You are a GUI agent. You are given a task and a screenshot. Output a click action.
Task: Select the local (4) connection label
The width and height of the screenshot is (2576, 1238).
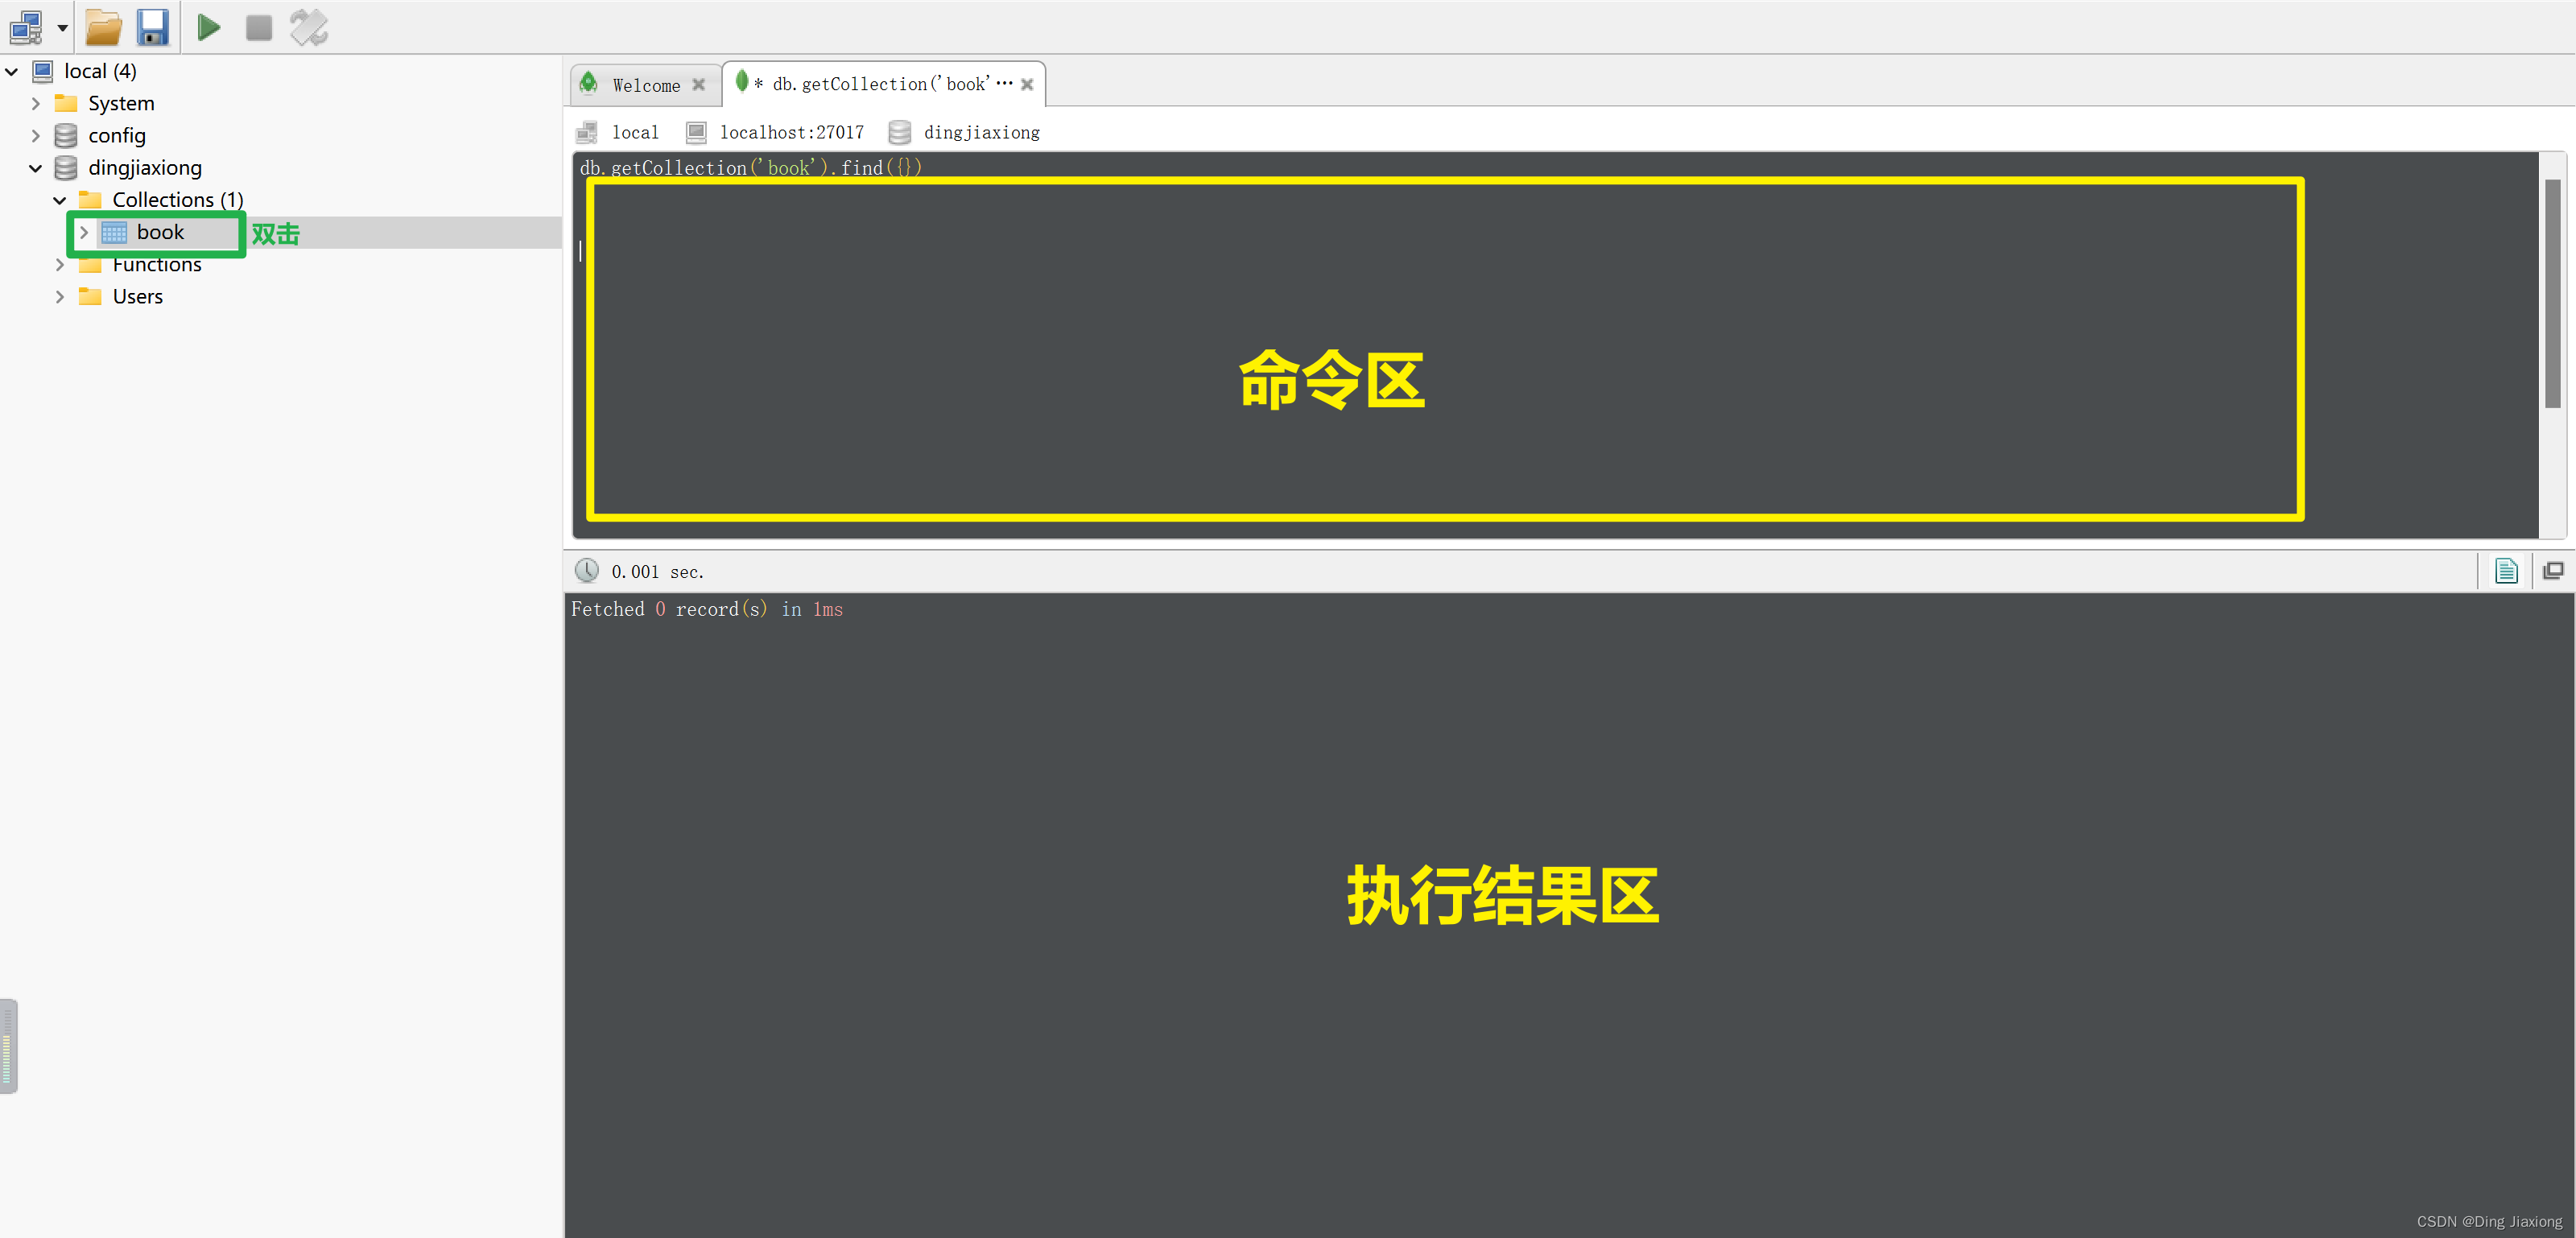pyautogui.click(x=100, y=71)
